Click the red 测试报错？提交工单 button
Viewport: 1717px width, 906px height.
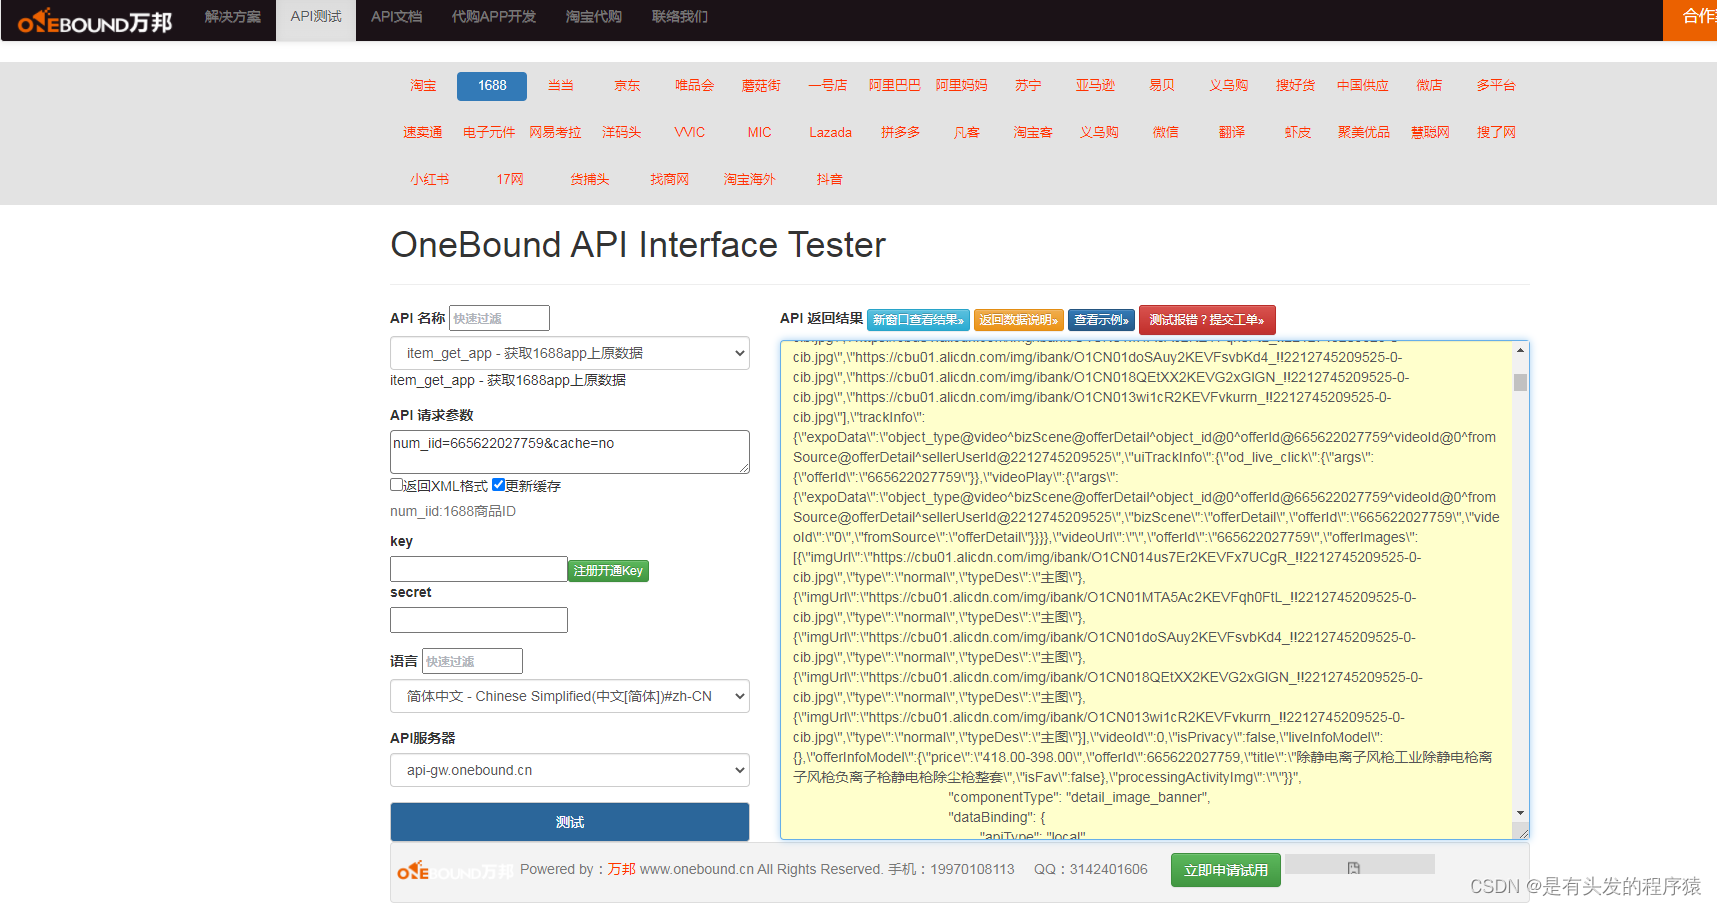tap(1207, 320)
